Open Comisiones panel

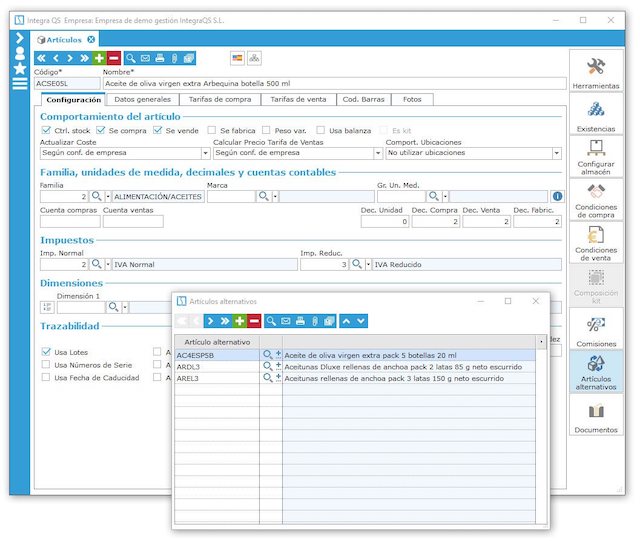coord(596,329)
